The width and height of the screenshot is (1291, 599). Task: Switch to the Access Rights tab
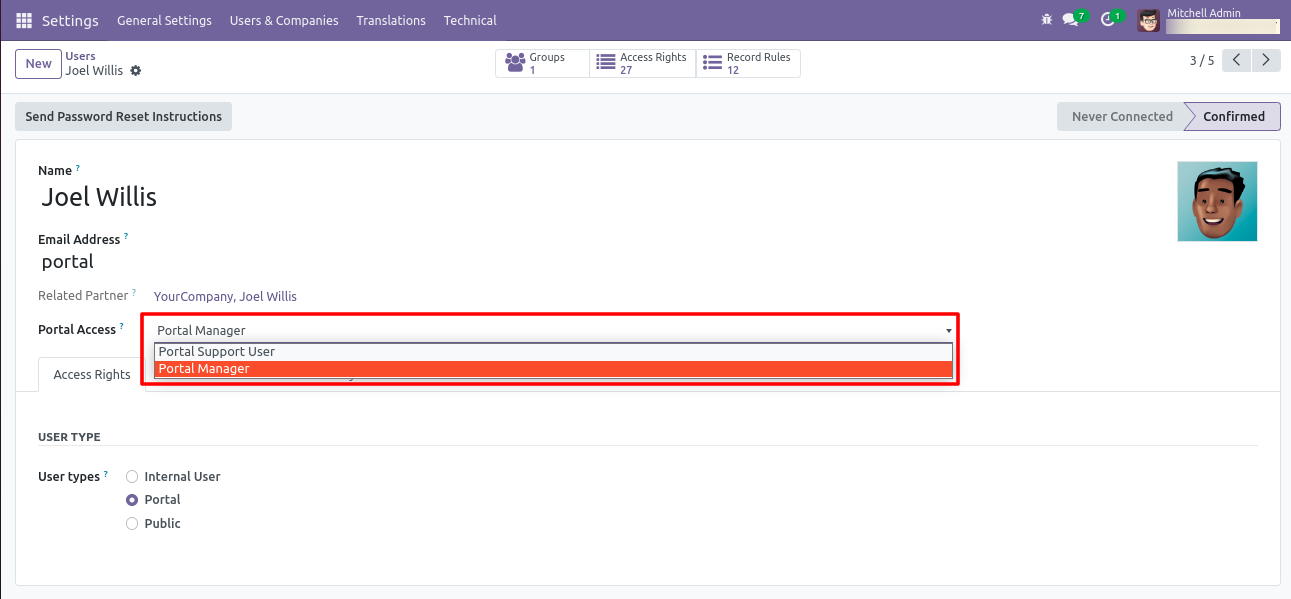pyautogui.click(x=92, y=374)
